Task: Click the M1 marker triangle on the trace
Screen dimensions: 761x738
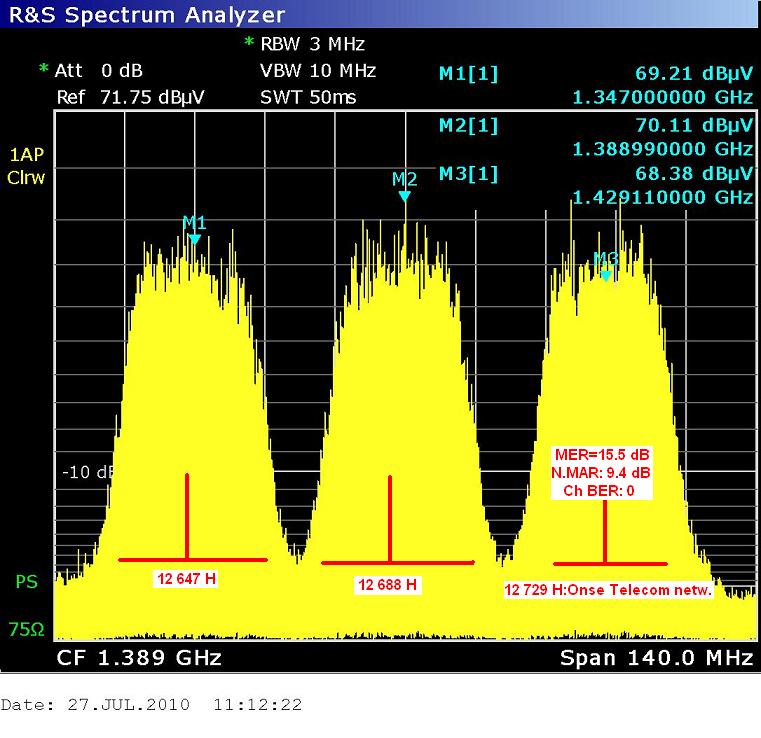Action: pos(194,239)
